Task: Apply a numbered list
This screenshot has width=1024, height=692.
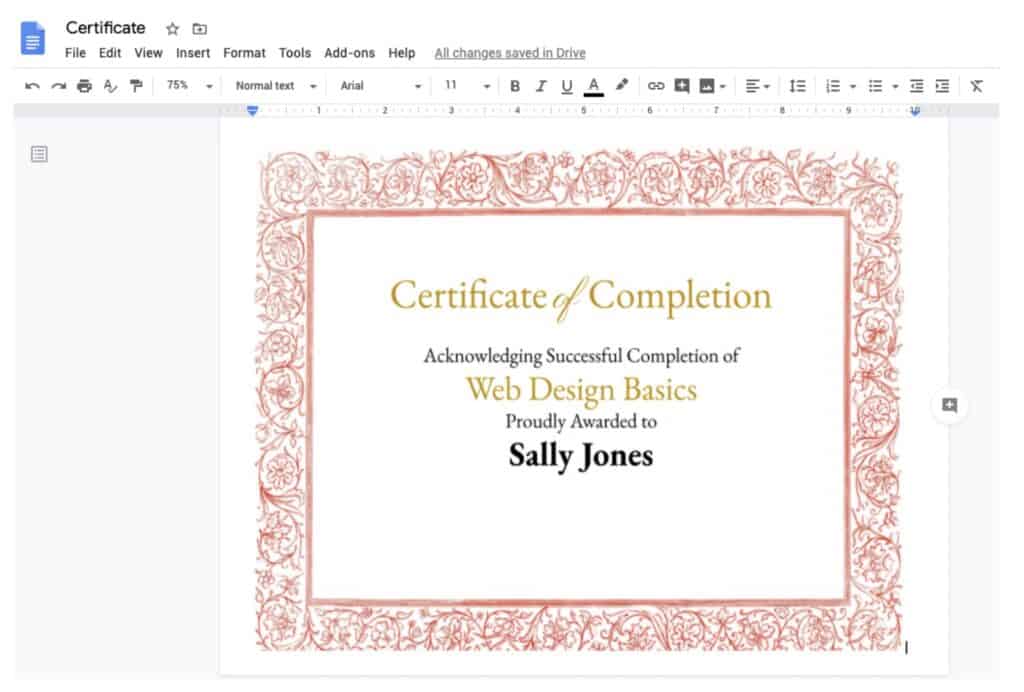Action: (833, 86)
